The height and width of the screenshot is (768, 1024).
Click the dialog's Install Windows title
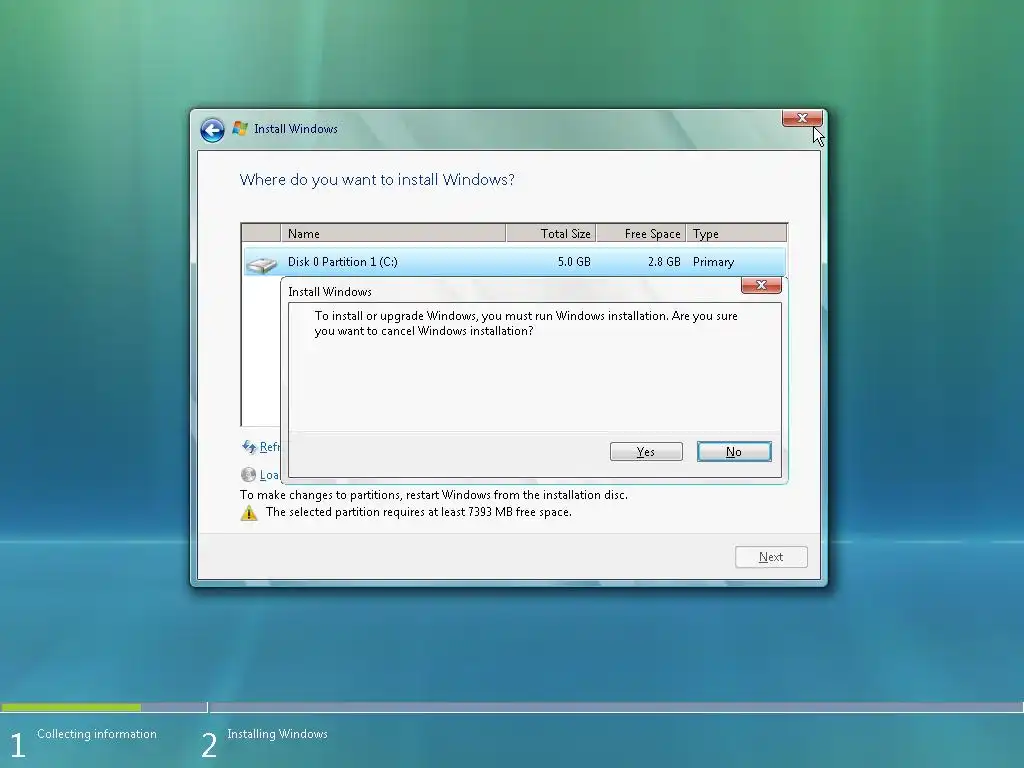(330, 292)
